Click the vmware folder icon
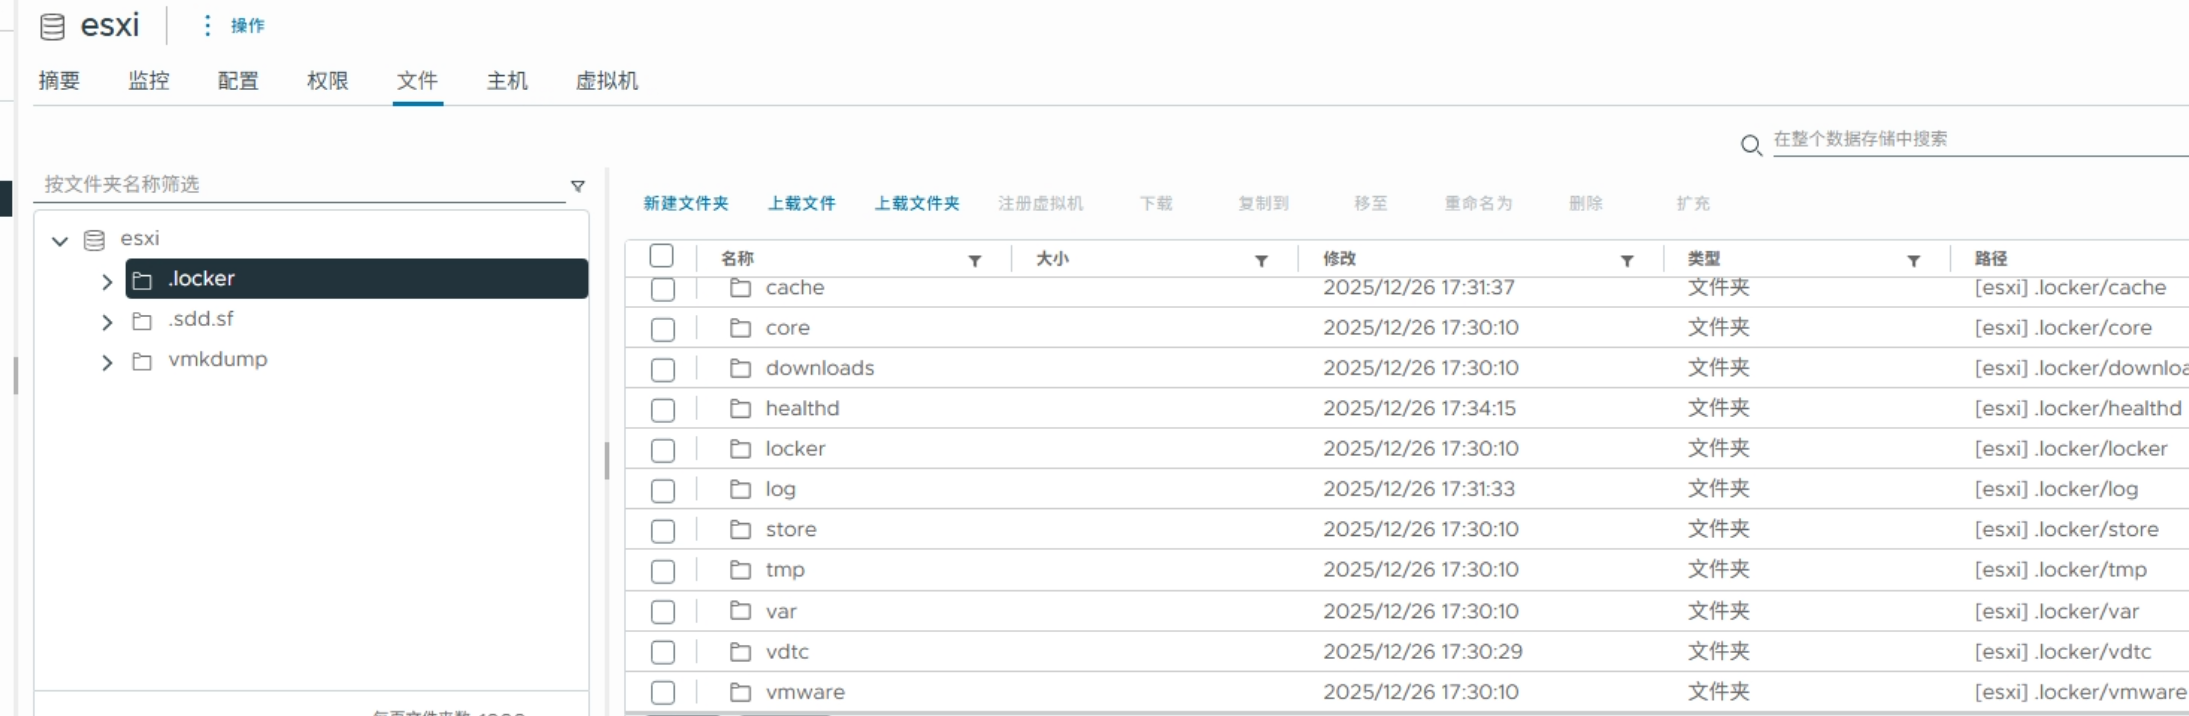Image resolution: width=2189 pixels, height=716 pixels. pos(740,692)
